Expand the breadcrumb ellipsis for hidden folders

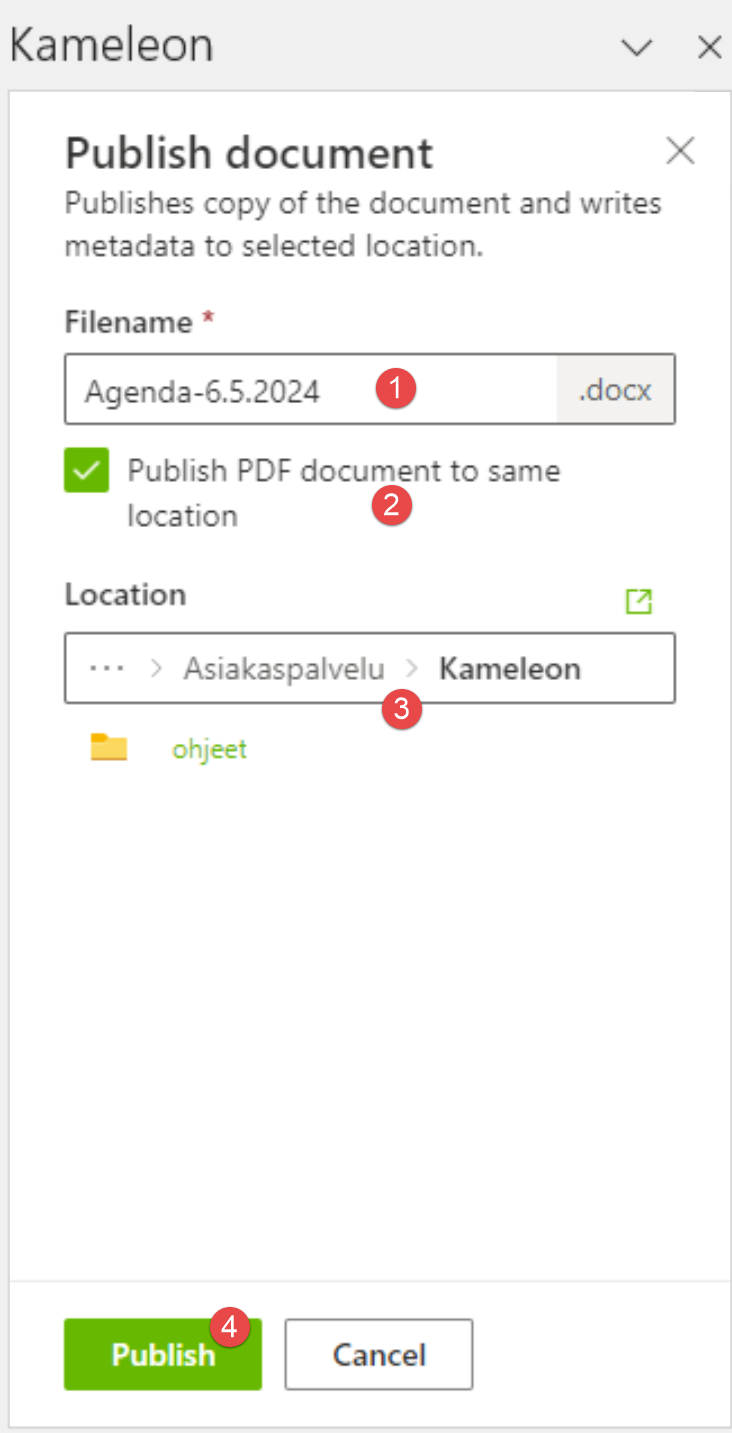click(x=106, y=668)
